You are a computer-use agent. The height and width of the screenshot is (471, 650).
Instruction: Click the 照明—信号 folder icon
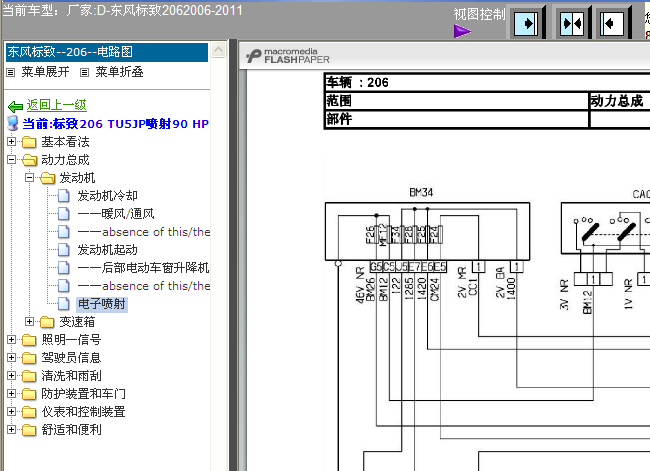coord(29,340)
